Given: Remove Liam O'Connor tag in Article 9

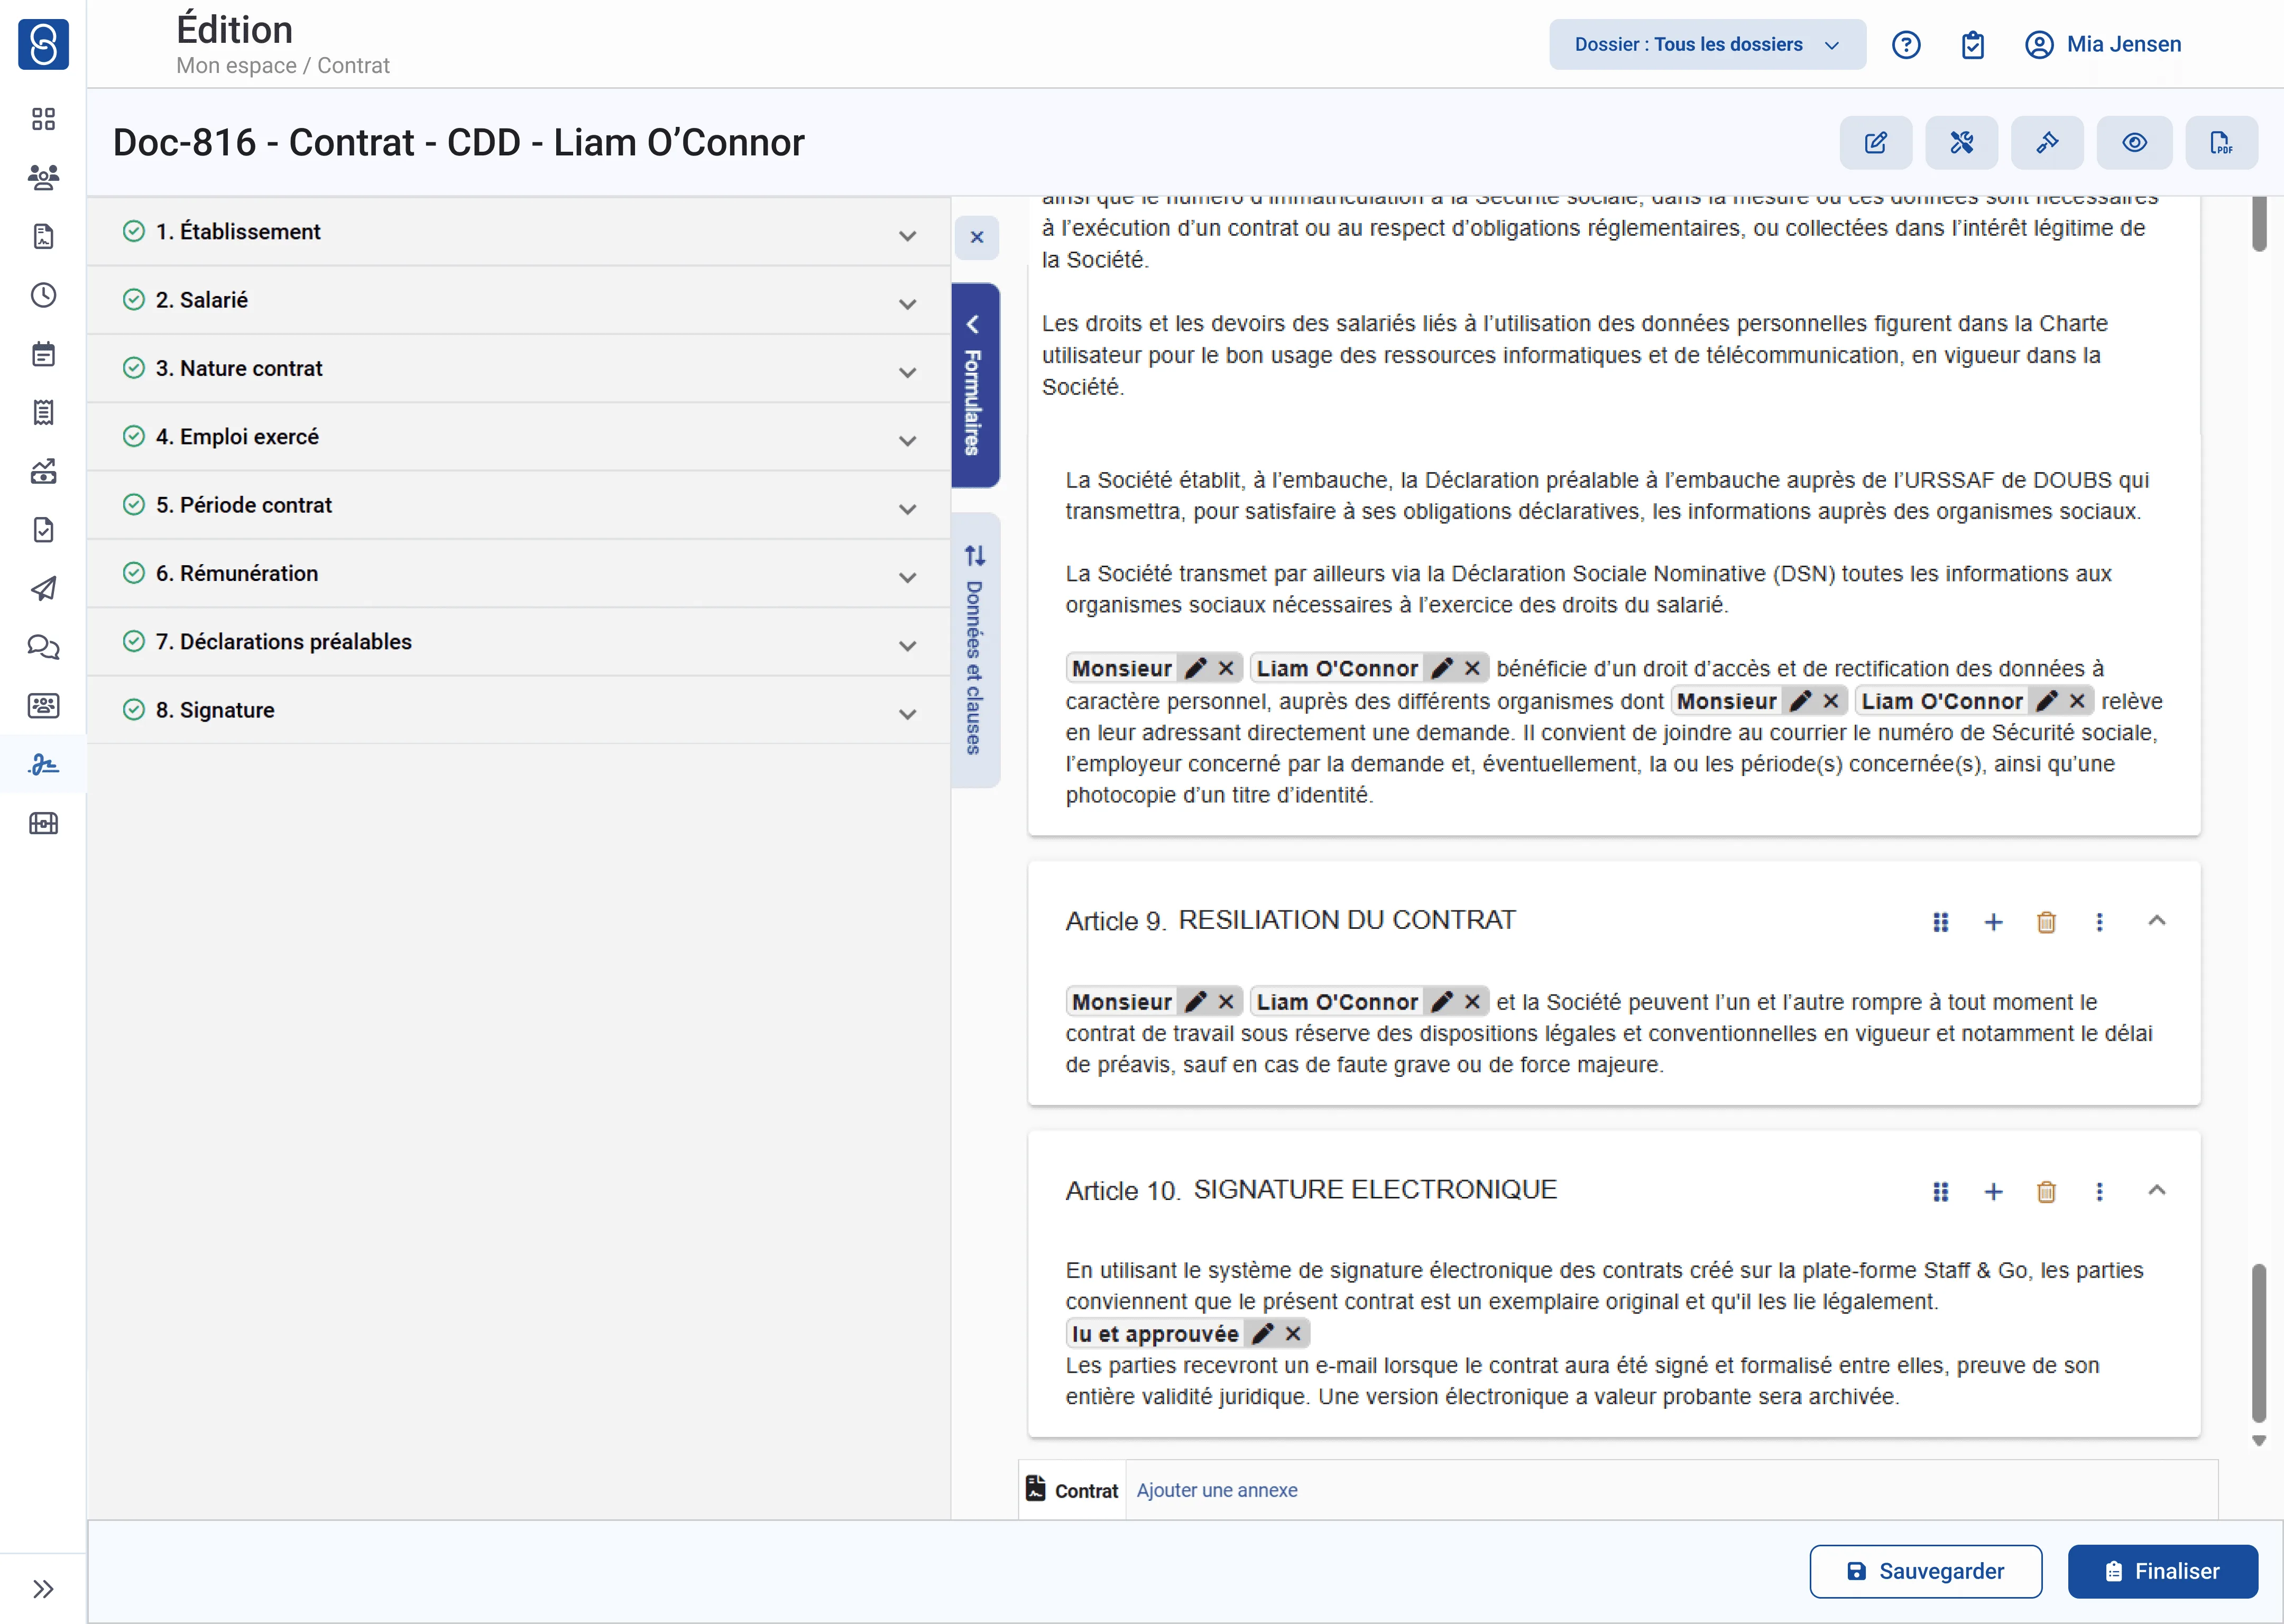Looking at the screenshot, I should click(x=1472, y=1002).
